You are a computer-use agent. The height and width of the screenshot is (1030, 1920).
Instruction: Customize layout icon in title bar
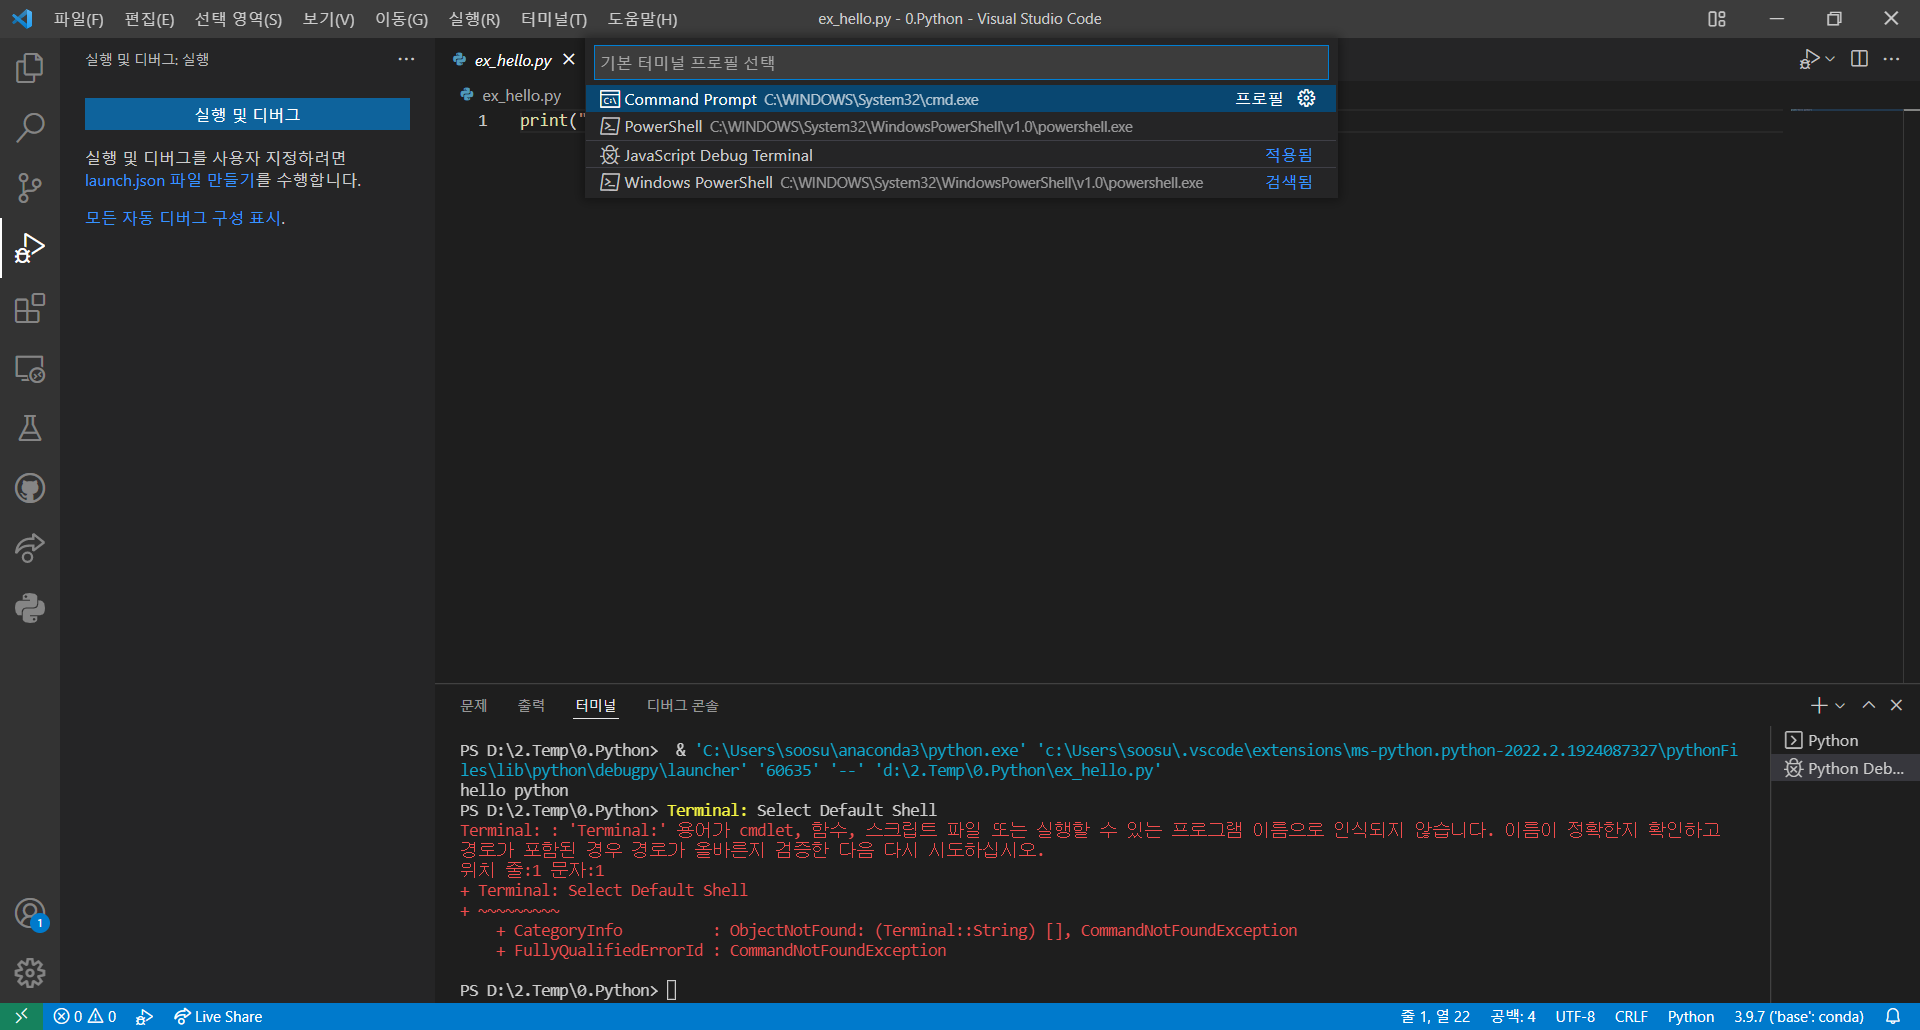point(1717,19)
